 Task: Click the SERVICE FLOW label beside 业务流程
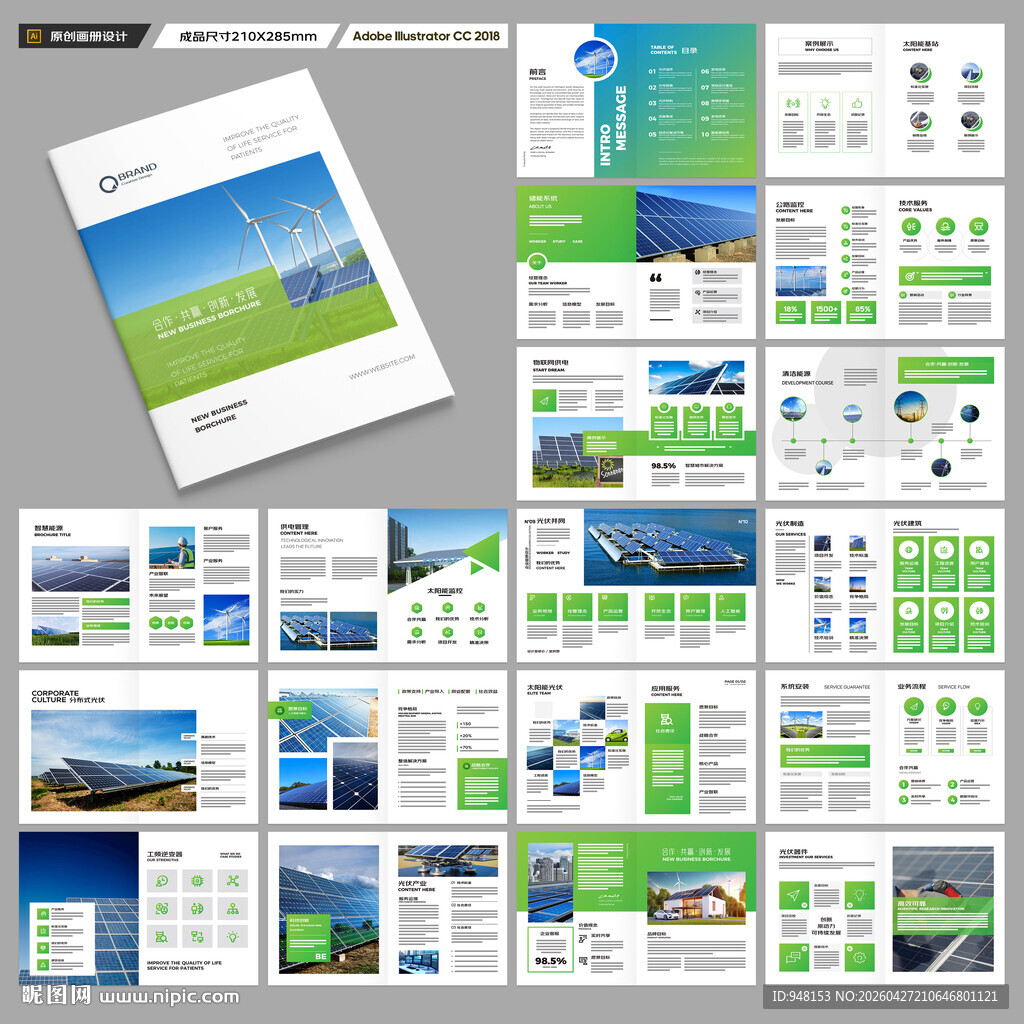[954, 687]
